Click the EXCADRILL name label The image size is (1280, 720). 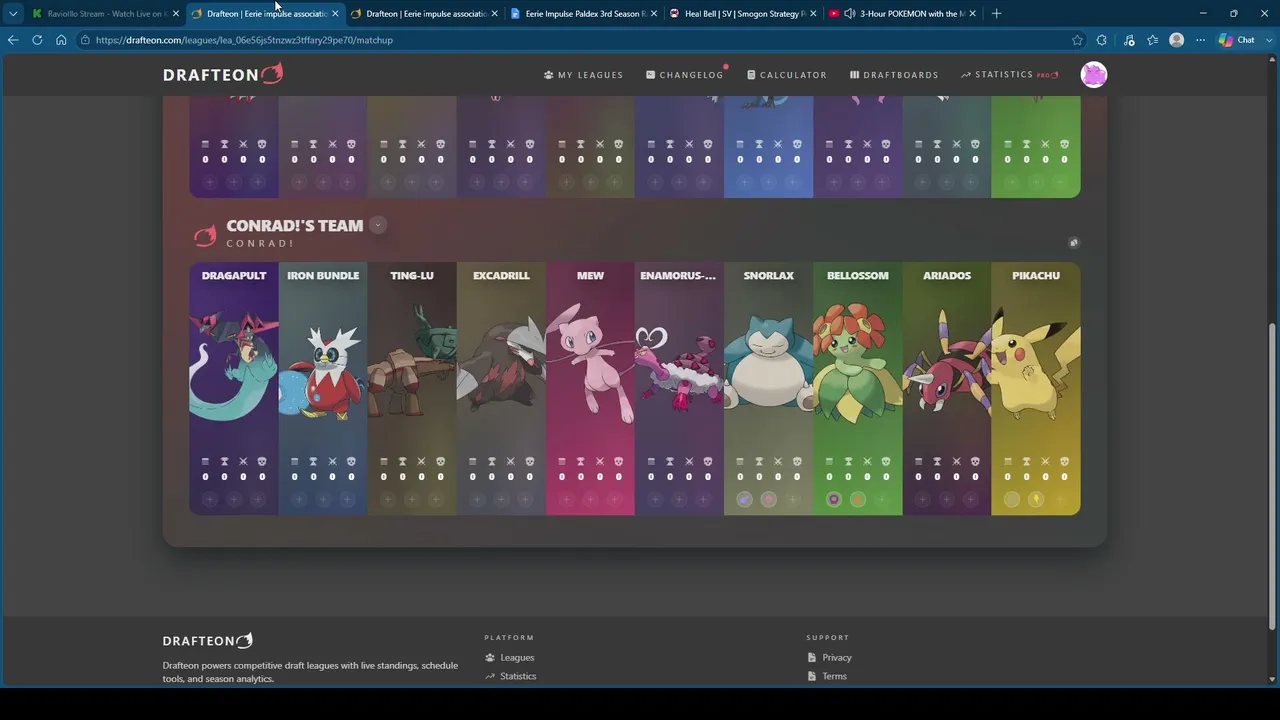point(501,276)
